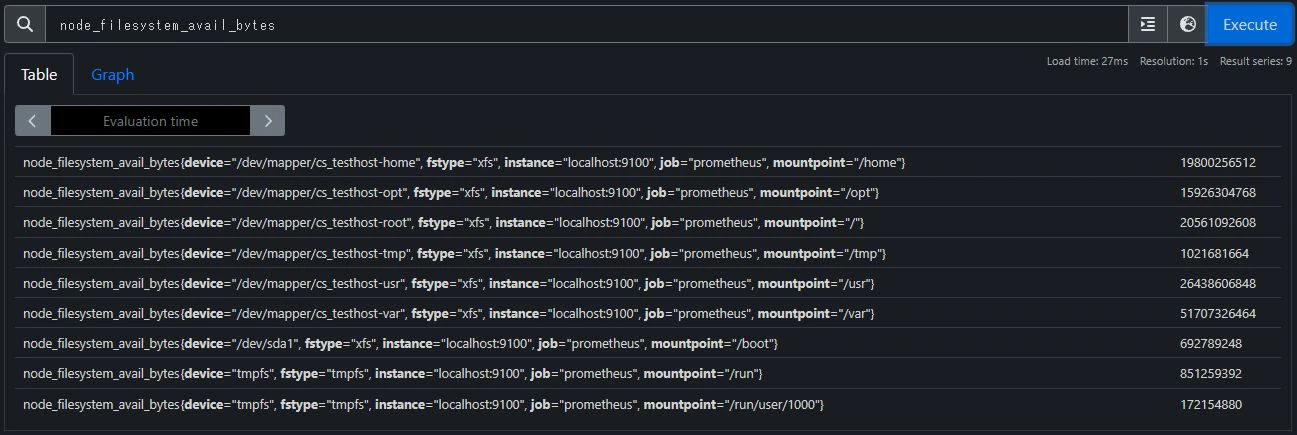This screenshot has height=435, width=1297.
Task: Open the metrics explorer globe icon
Action: (x=1188, y=24)
